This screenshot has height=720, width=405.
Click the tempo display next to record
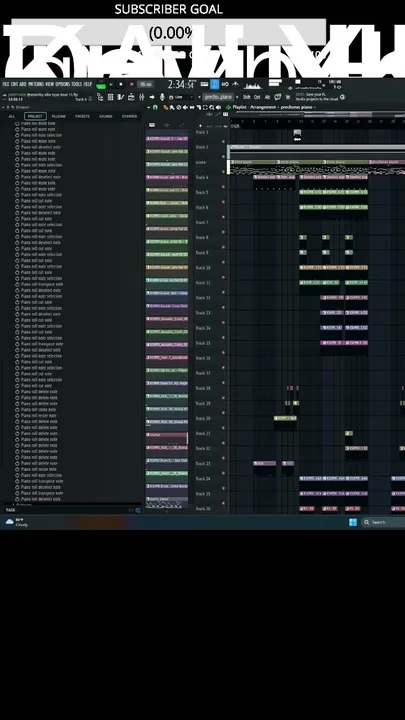146,84
